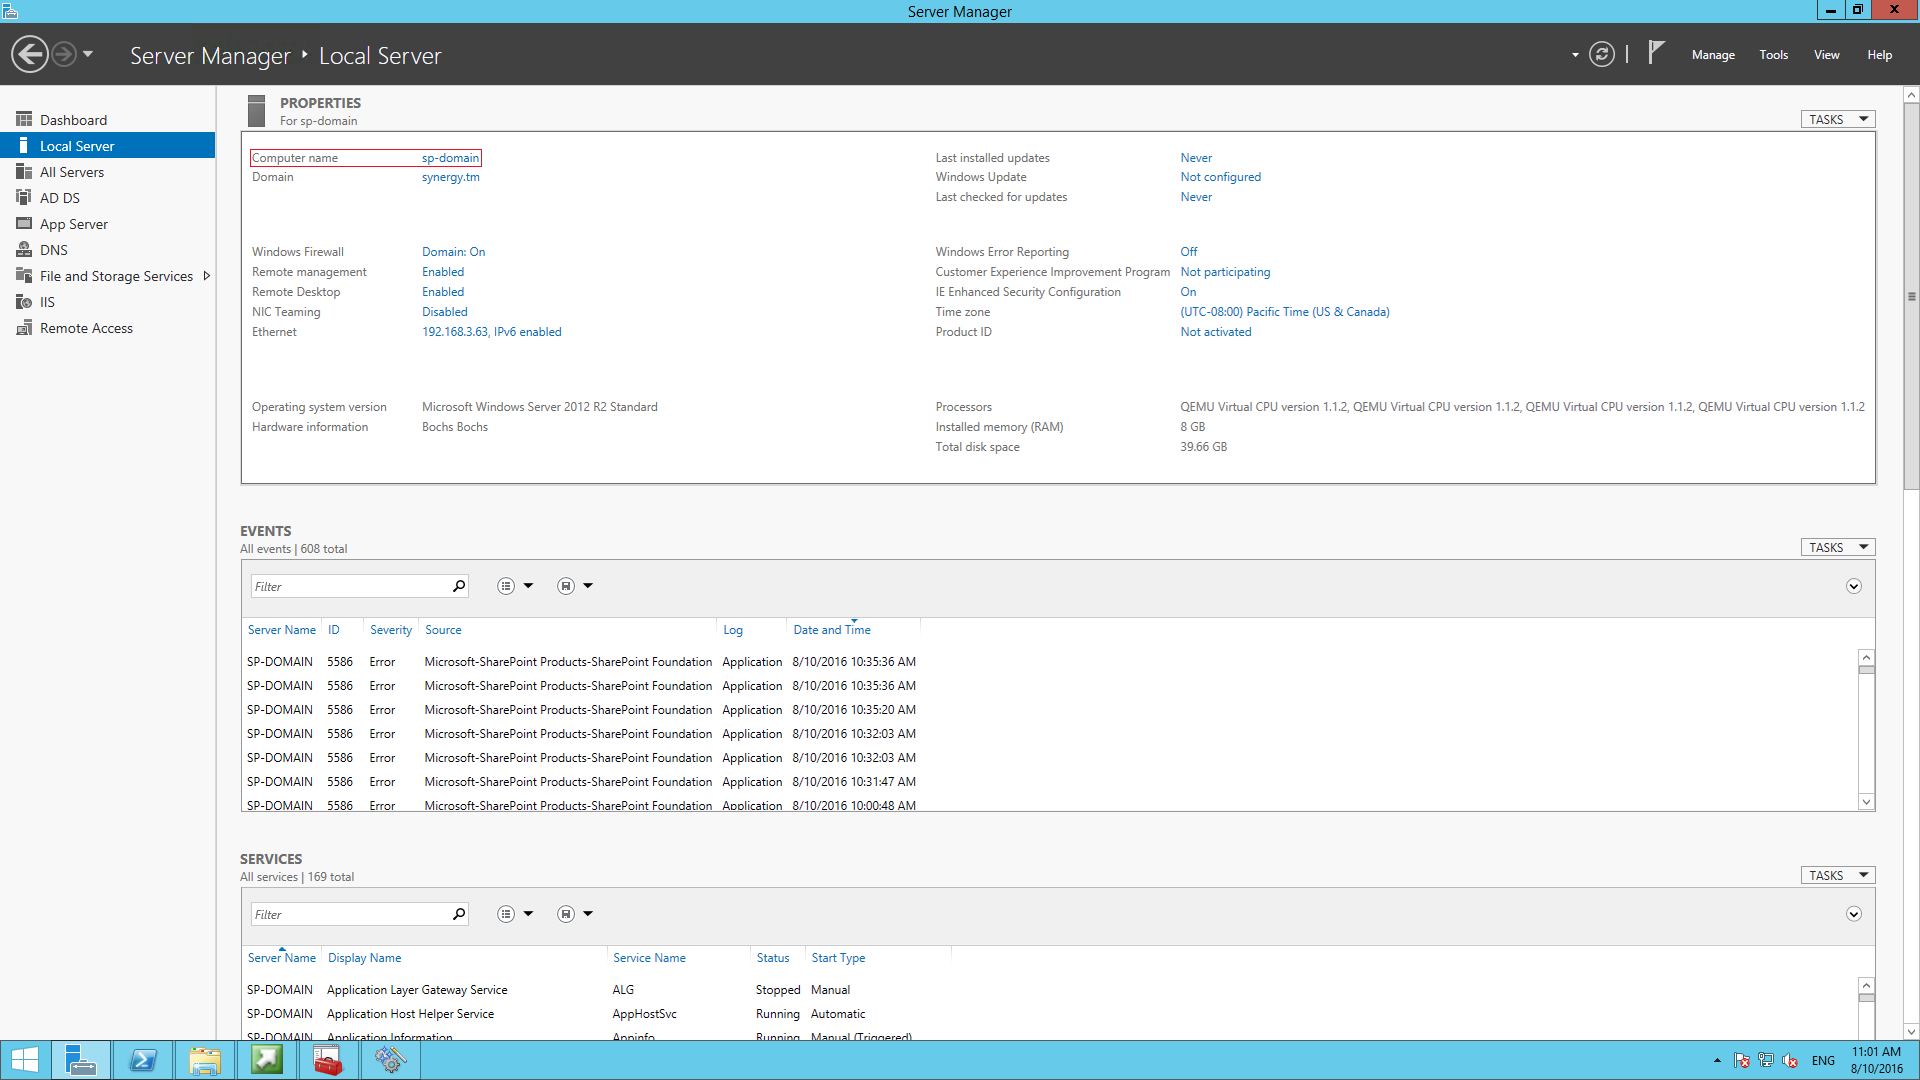1920x1080 pixels.
Task: Click the All Servers sidebar icon
Action: (24, 171)
